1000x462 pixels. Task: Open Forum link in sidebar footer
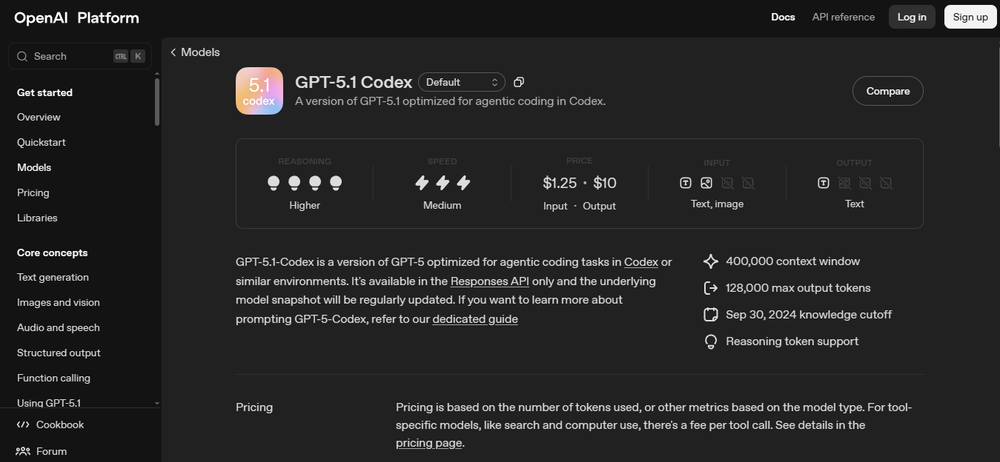(41, 451)
